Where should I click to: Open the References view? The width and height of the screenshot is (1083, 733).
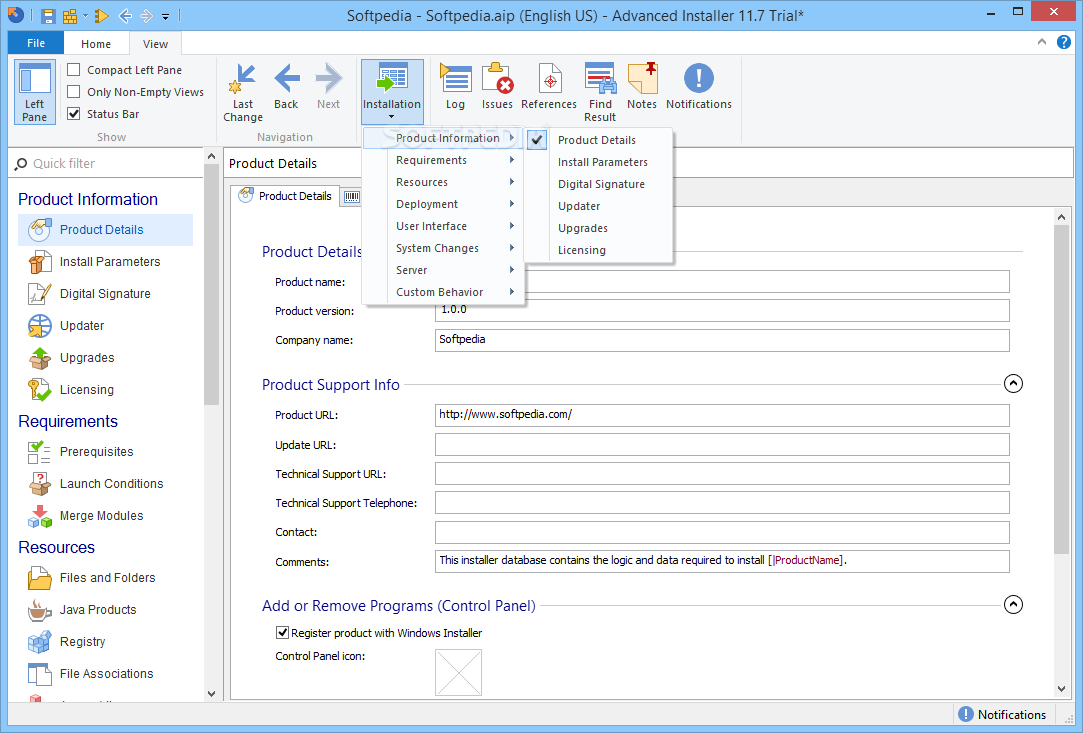click(549, 87)
